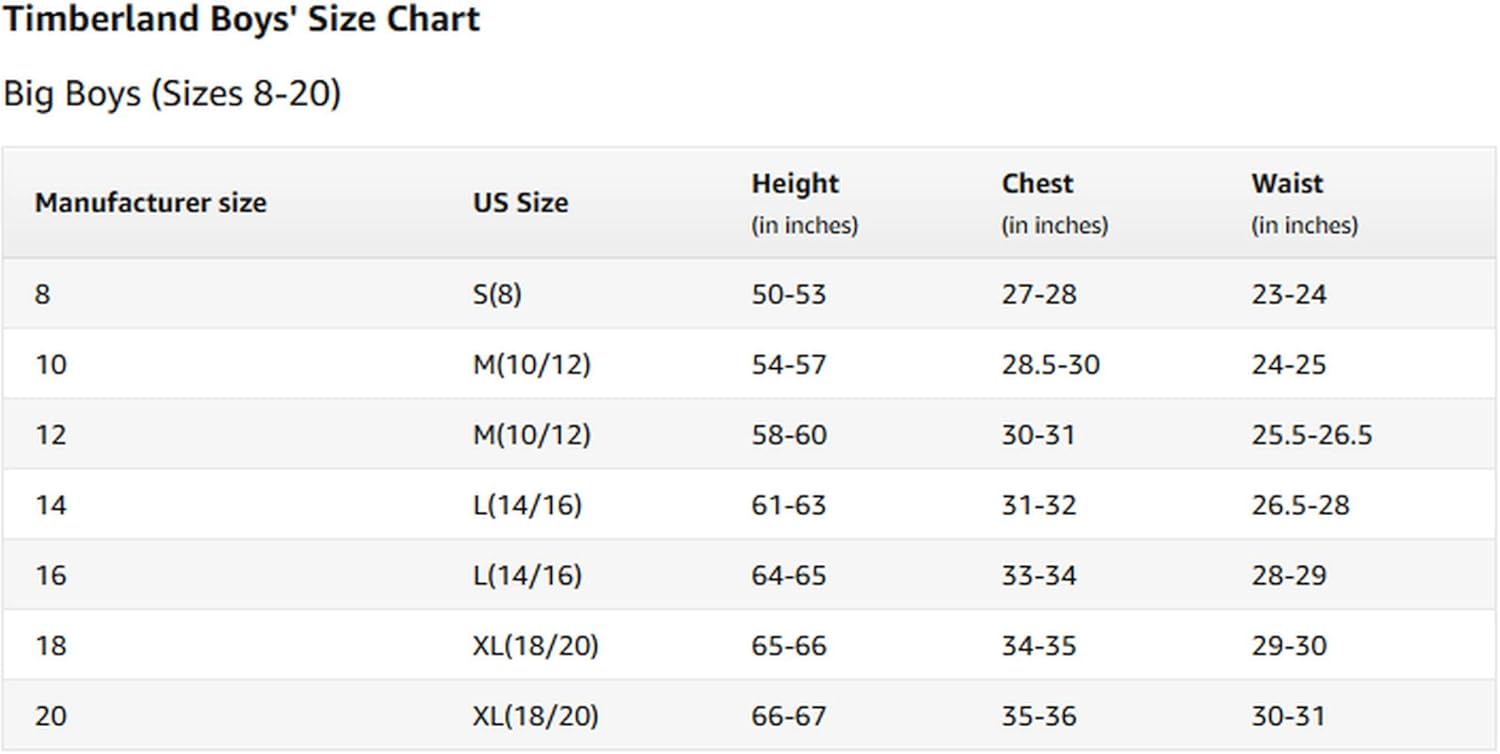Click the S(8) US size cell
The width and height of the screenshot is (1500, 754).
tap(497, 295)
